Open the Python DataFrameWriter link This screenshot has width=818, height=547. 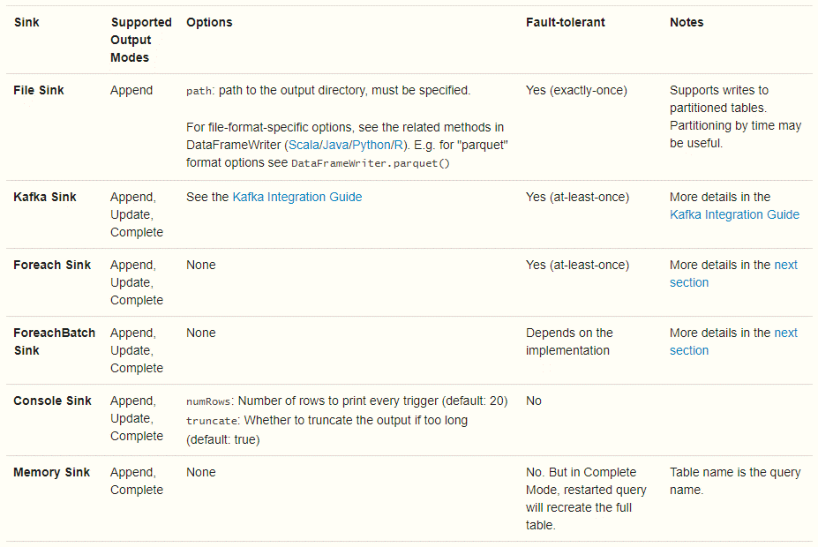(x=371, y=145)
